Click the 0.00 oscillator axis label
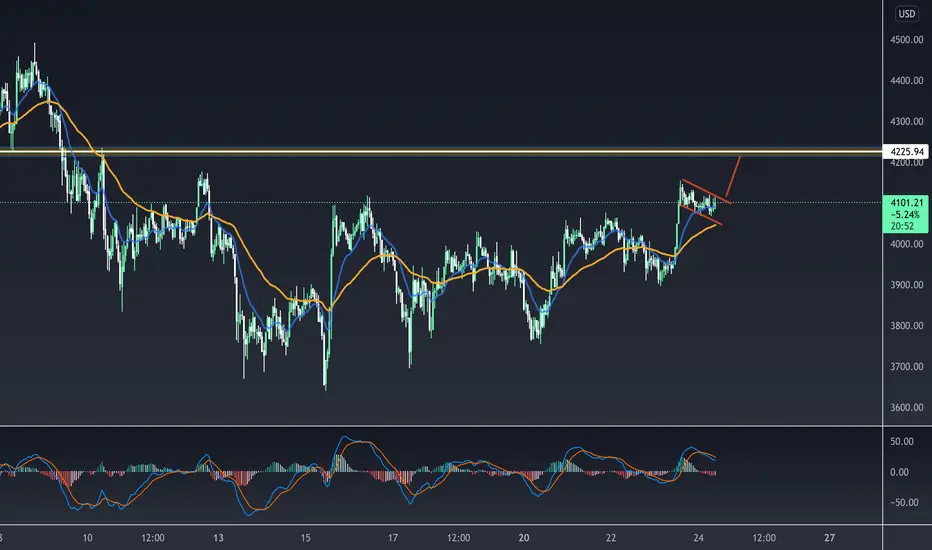The image size is (932, 550). pos(899,472)
